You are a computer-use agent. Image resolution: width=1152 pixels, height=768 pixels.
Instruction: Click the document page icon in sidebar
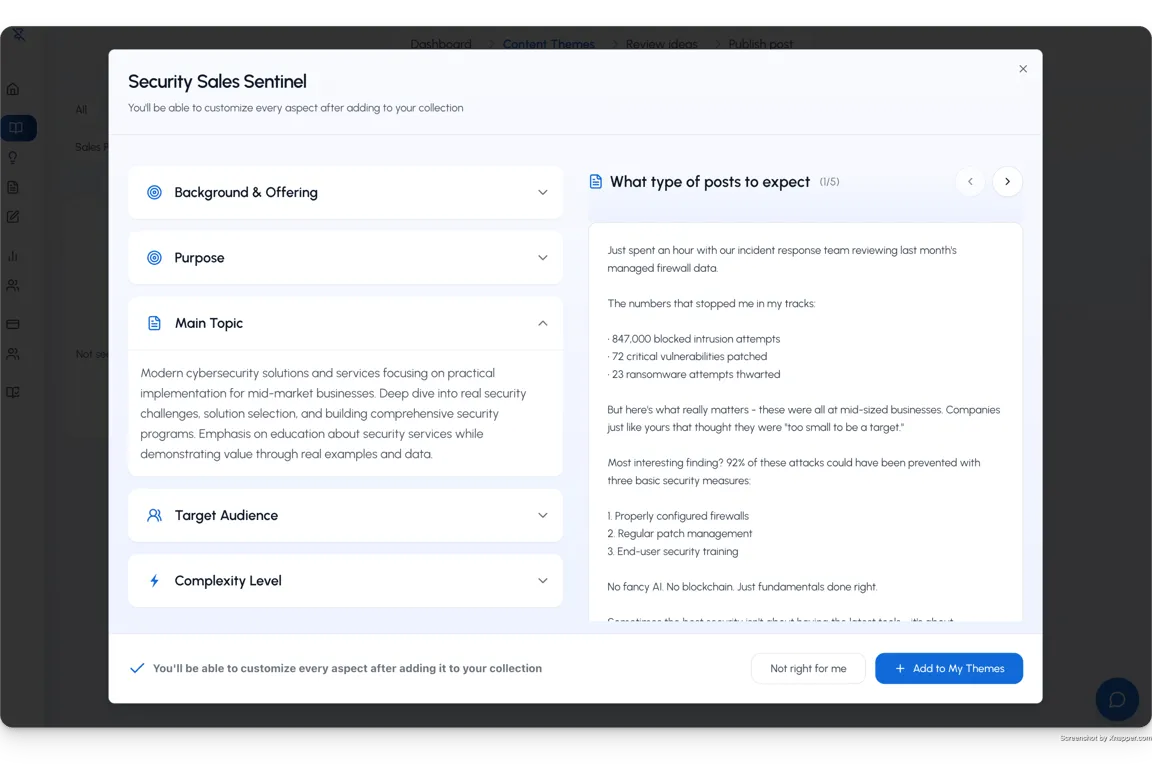(x=13, y=187)
